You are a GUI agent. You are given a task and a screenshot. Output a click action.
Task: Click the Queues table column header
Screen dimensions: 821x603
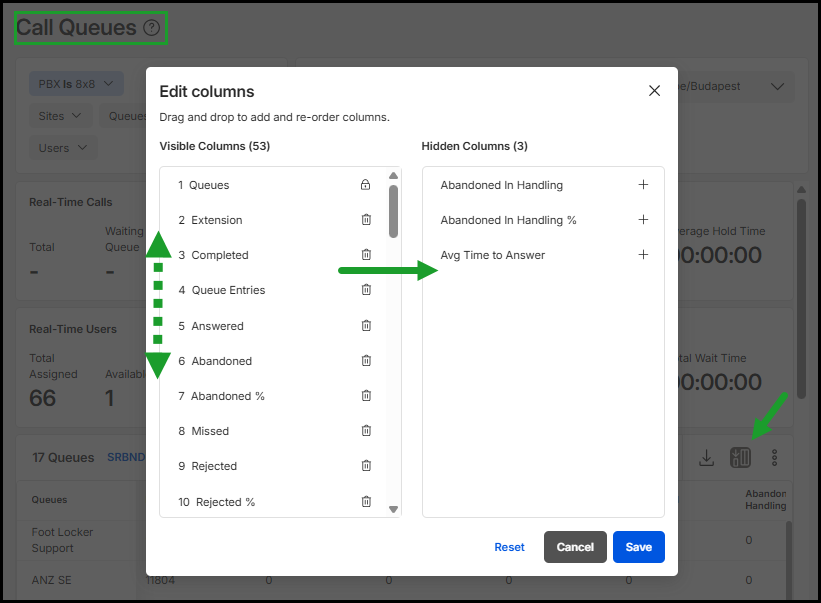(49, 499)
